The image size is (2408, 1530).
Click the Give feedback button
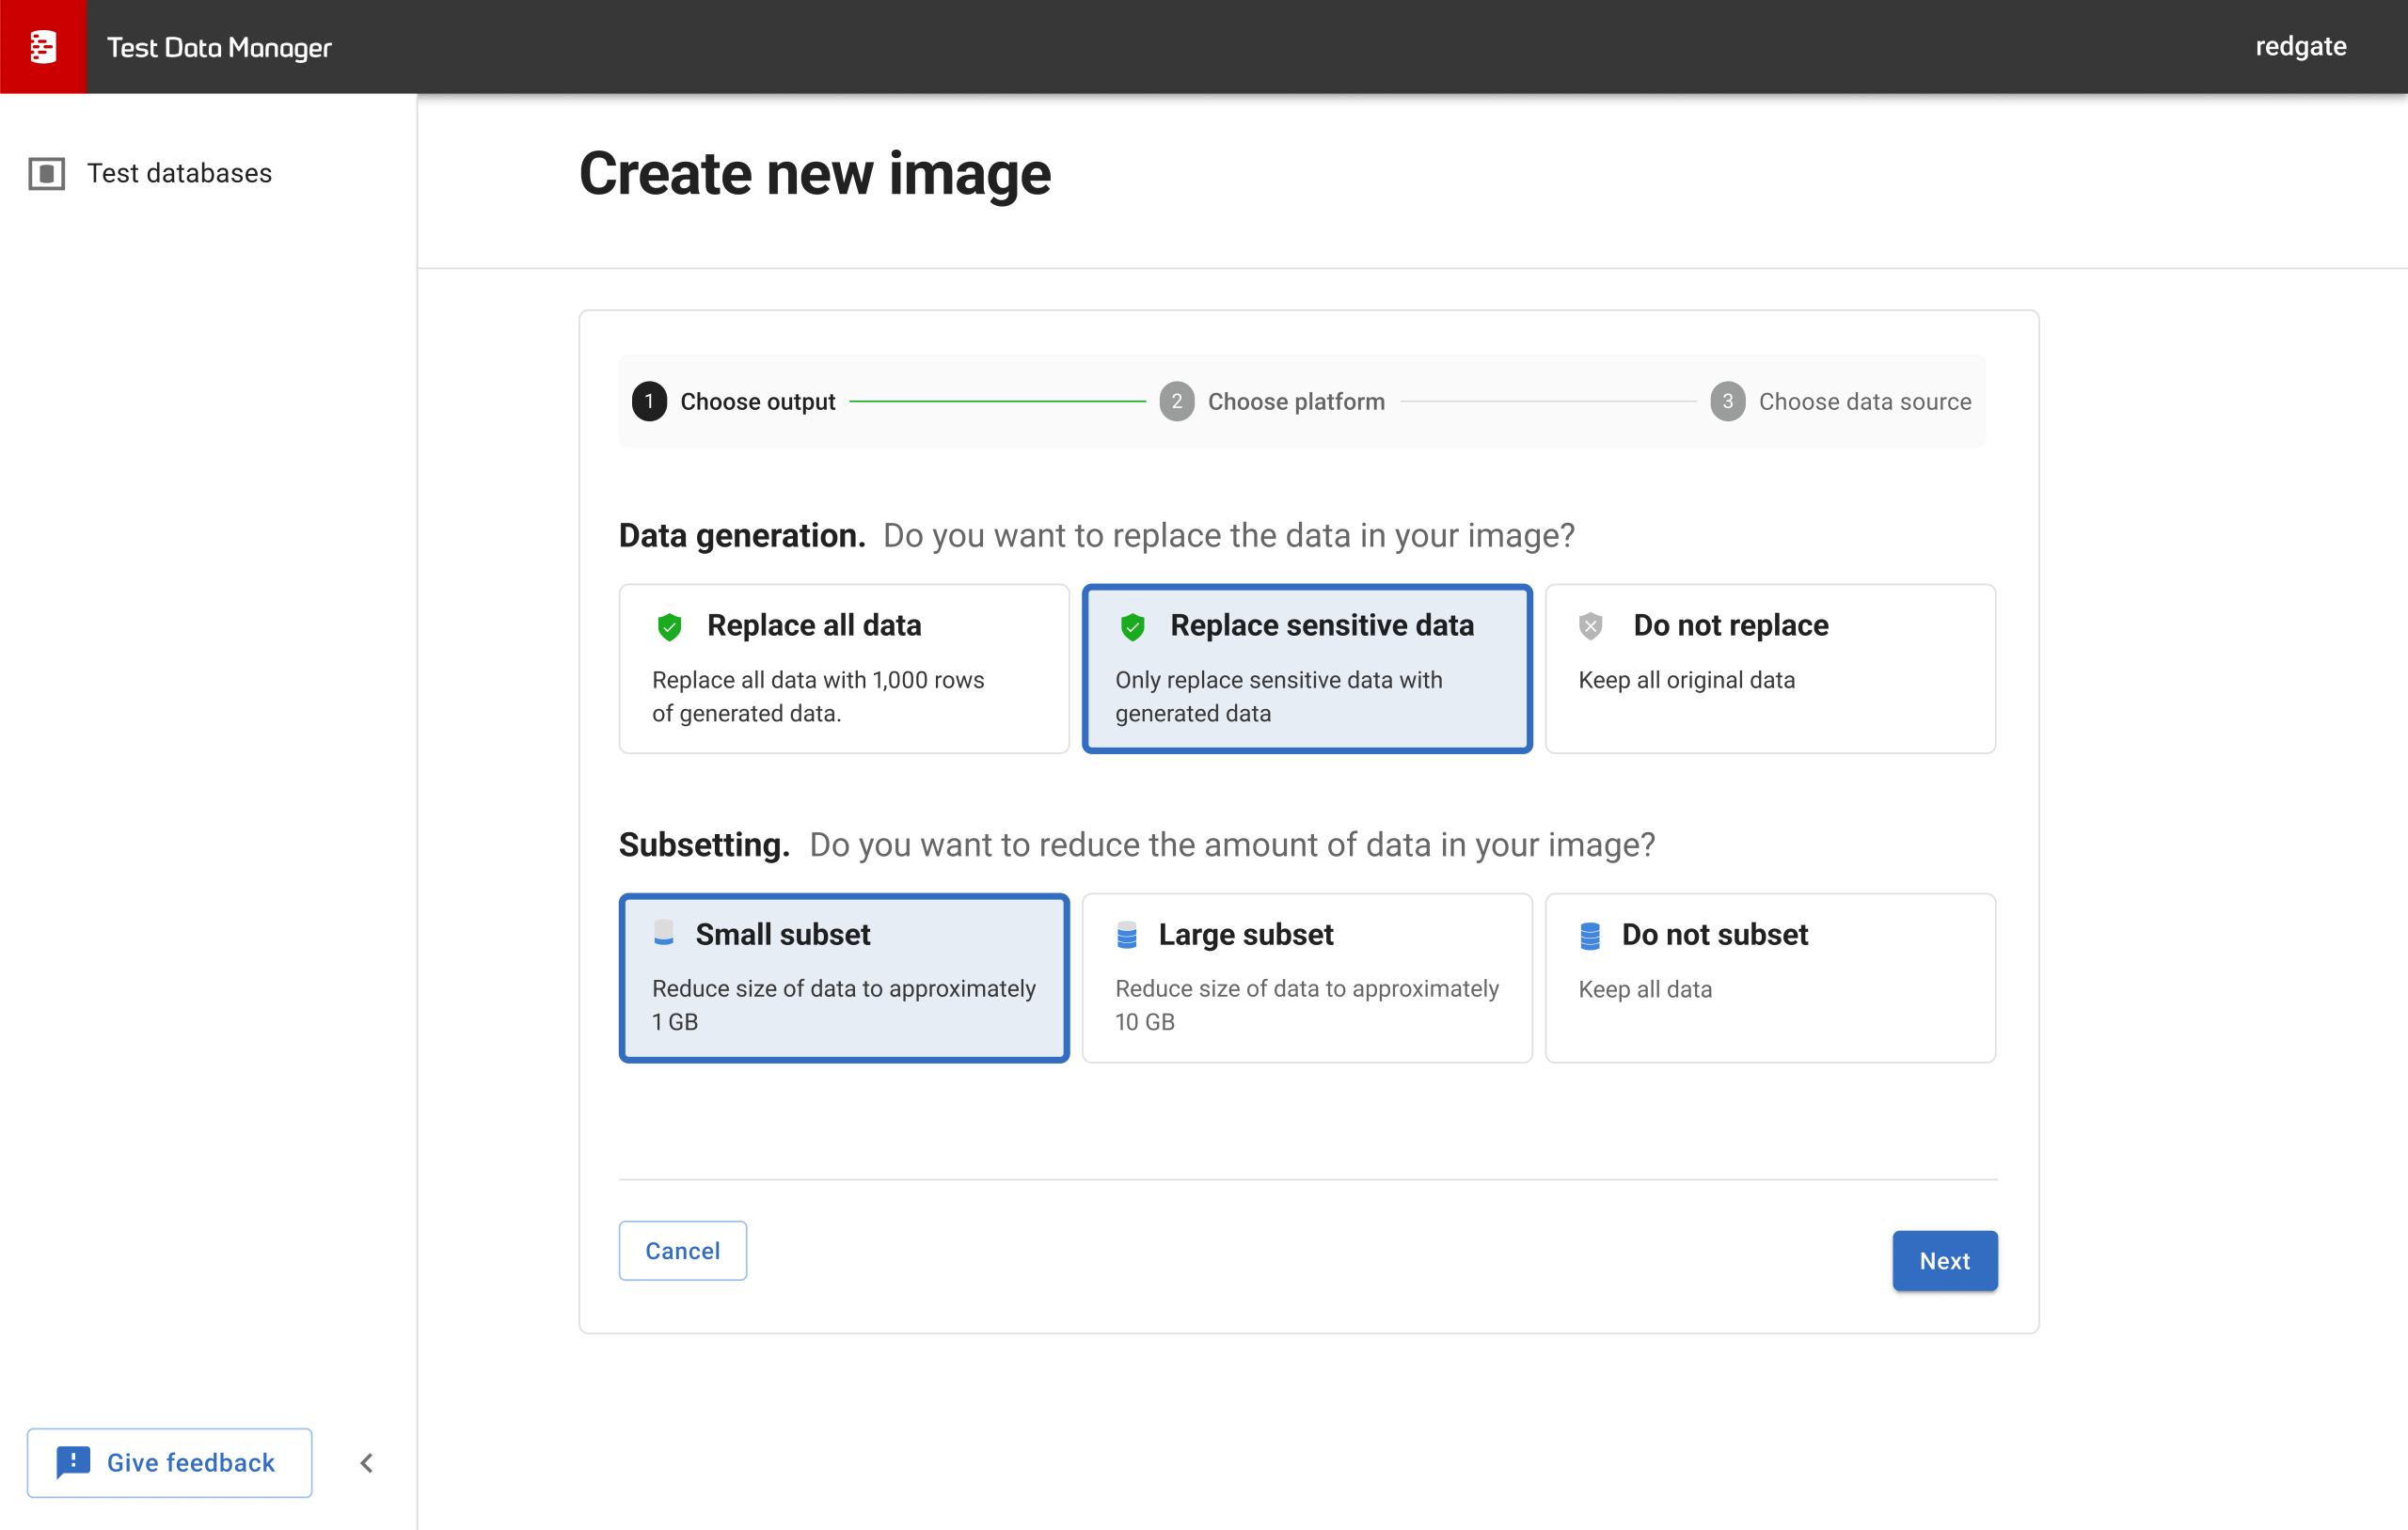[x=169, y=1462]
